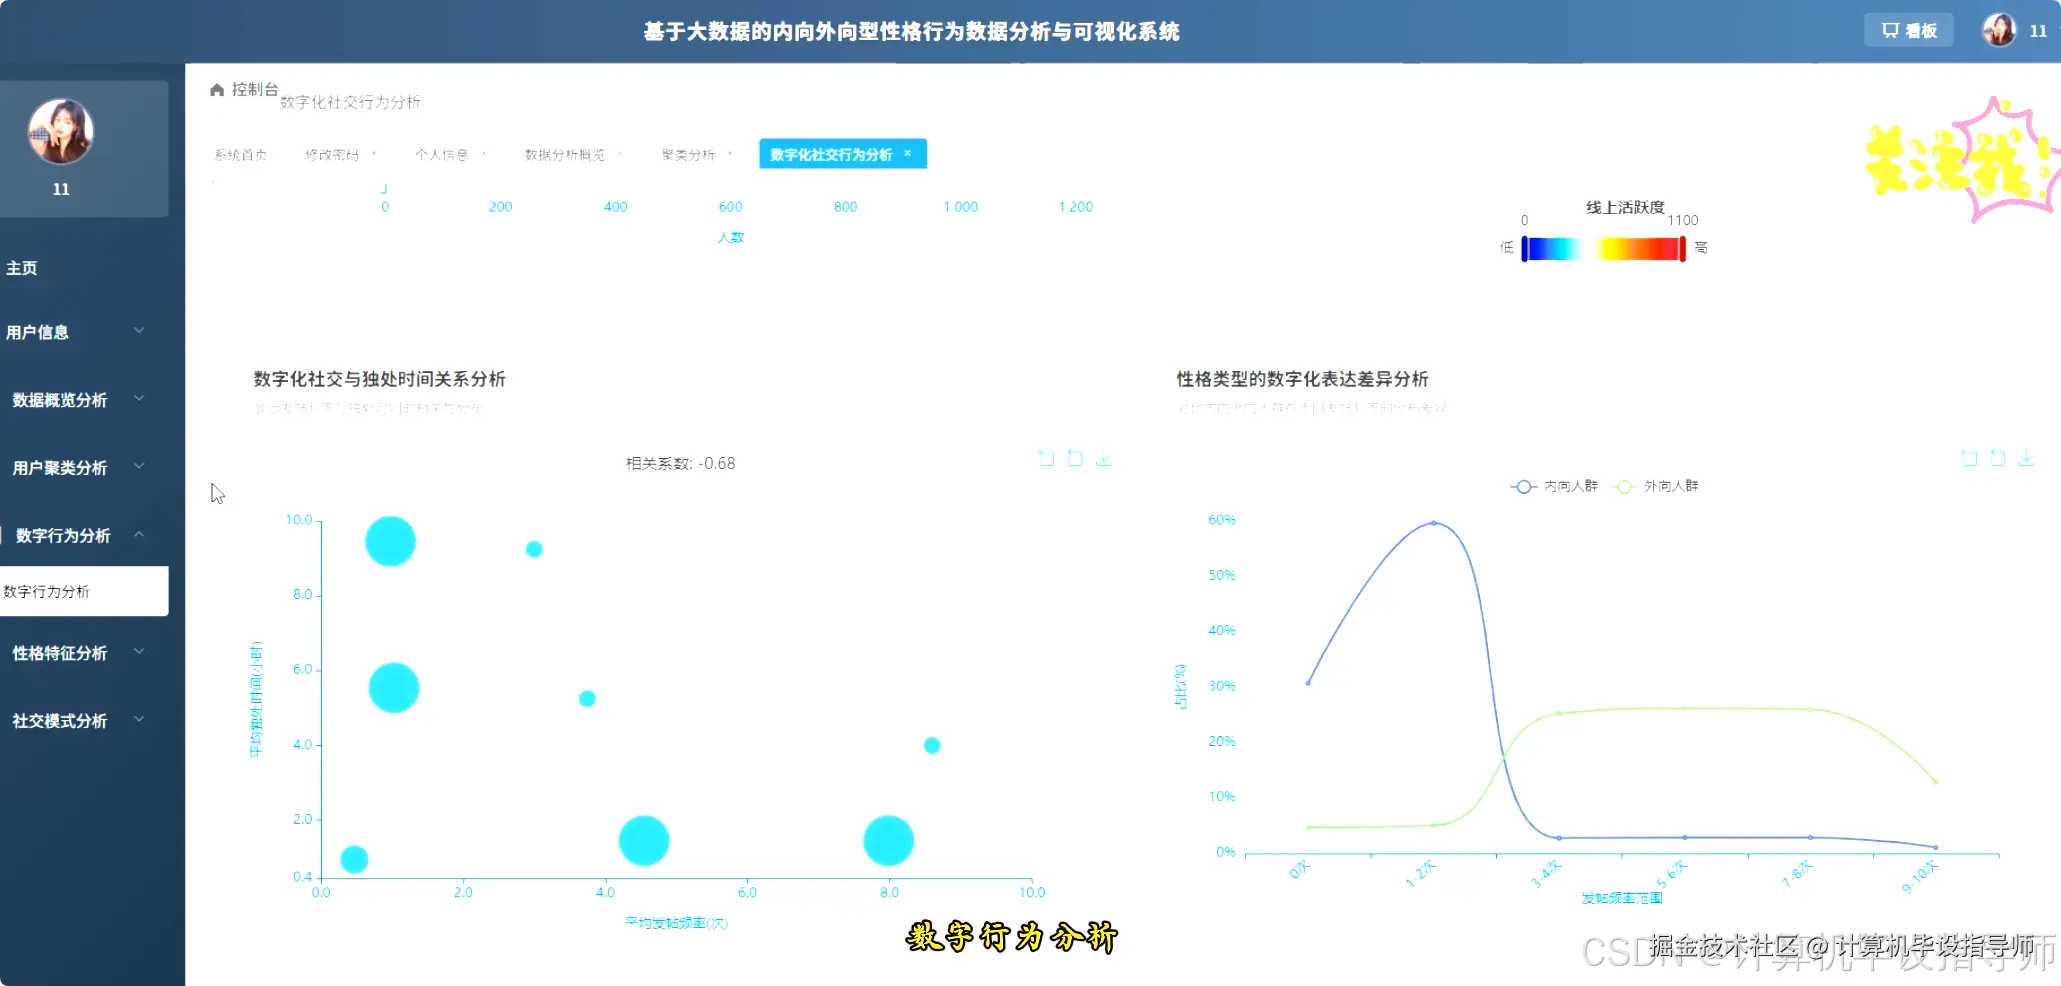This screenshot has height=986, width=2061.
Task: Close the 数字化社交行为分析 tab
Action: [908, 153]
